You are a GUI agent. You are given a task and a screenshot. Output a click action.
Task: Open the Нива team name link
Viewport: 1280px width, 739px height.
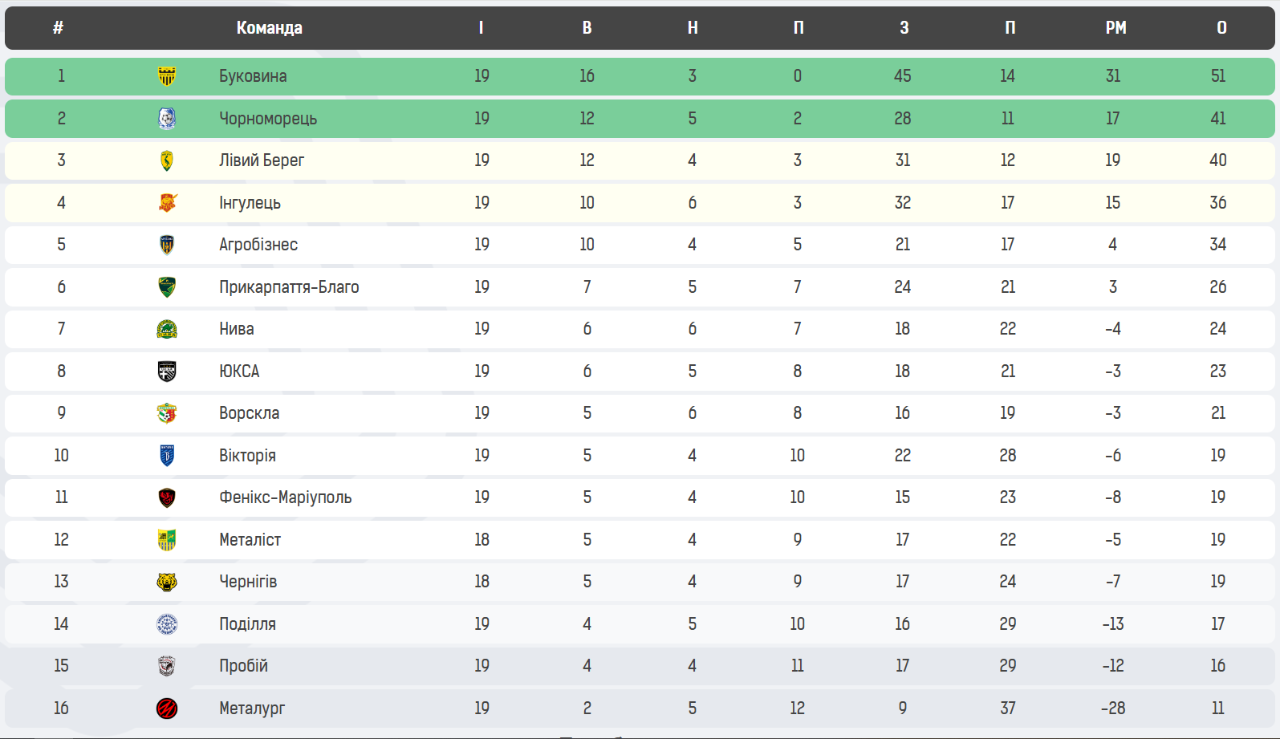237,329
